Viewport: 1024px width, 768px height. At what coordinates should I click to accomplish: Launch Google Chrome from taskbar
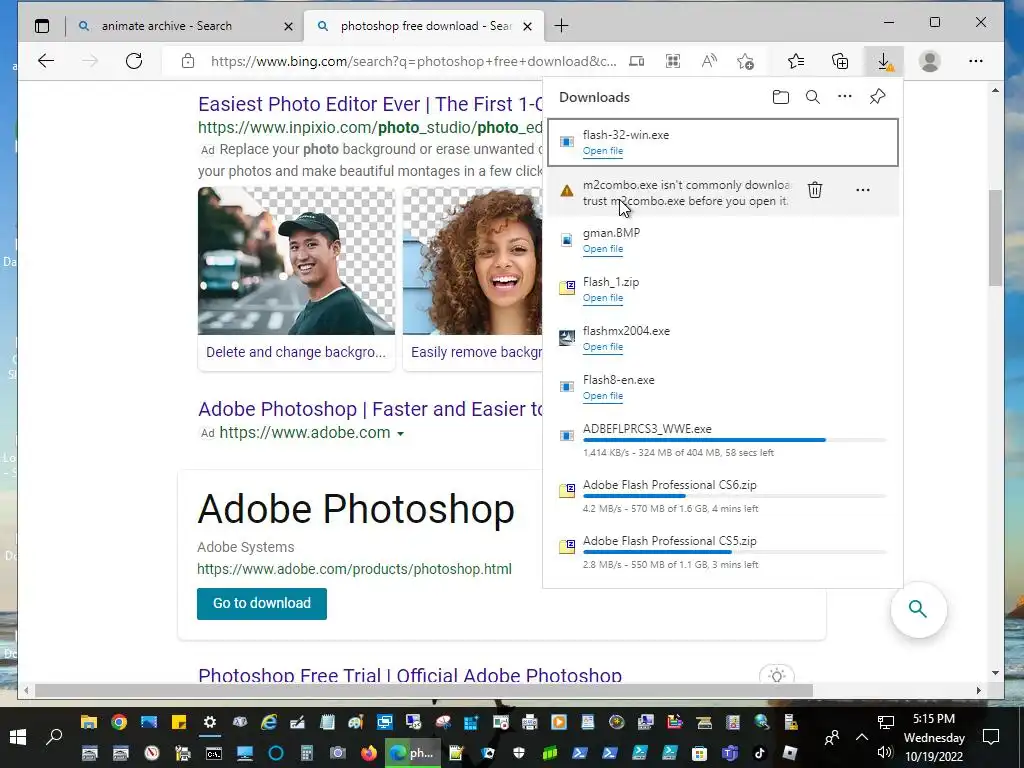(119, 722)
